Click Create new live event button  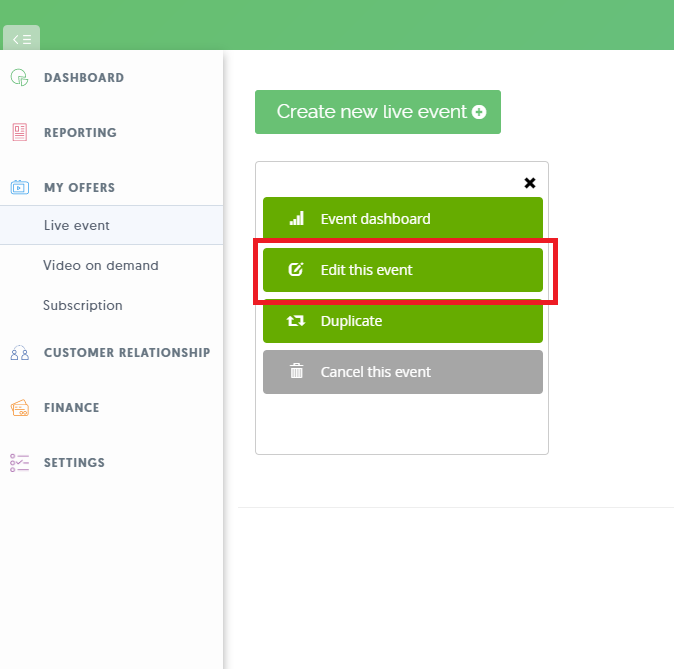pos(378,112)
